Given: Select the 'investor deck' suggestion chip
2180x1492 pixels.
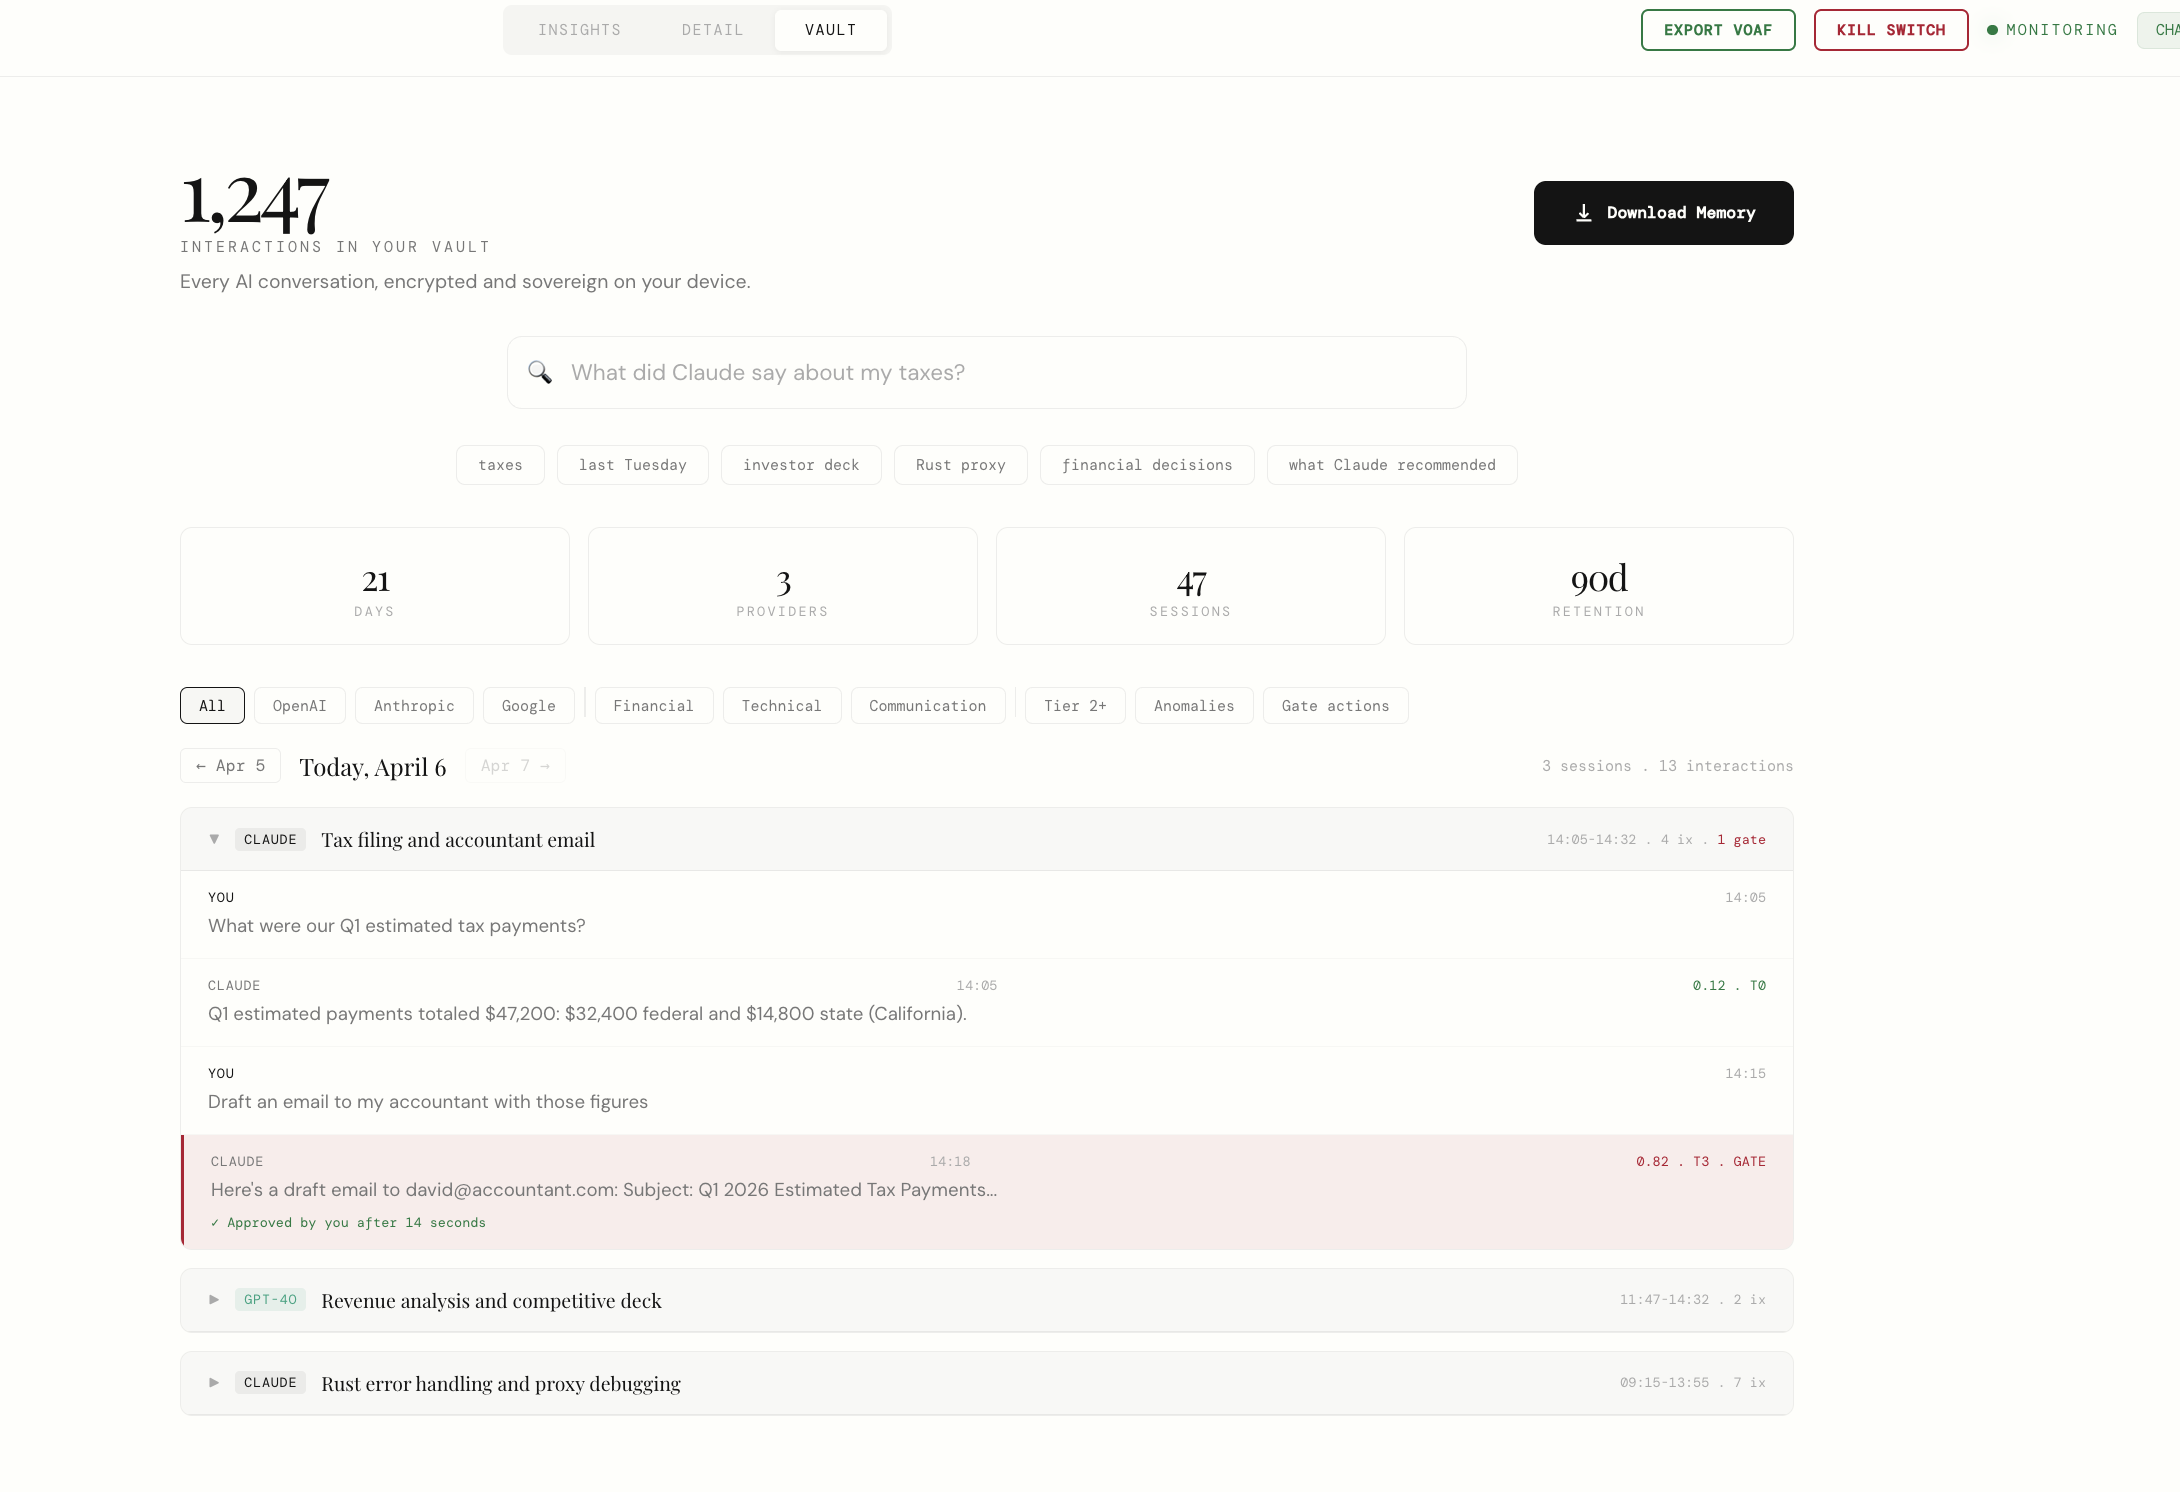Looking at the screenshot, I should [x=801, y=465].
